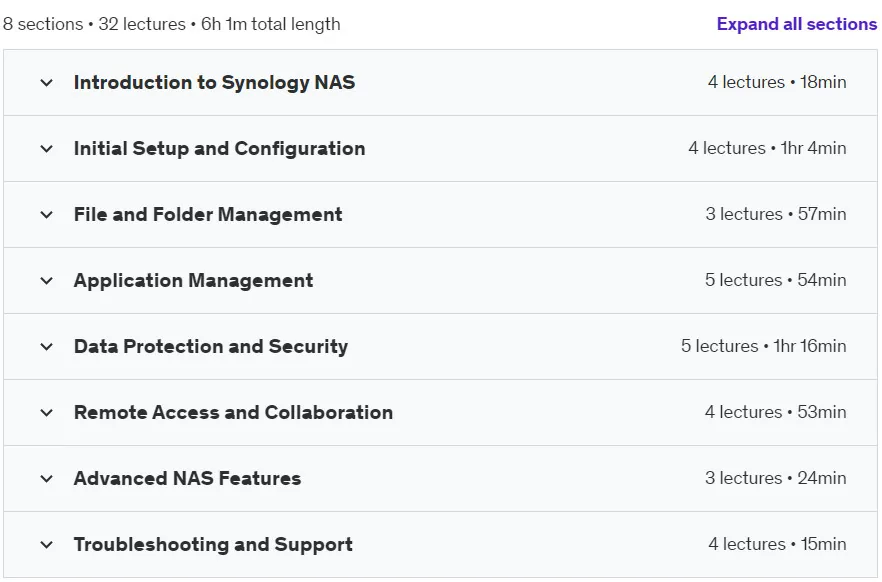The image size is (882, 582).
Task: Open the Remote Access and Collaboration title
Action: (233, 412)
